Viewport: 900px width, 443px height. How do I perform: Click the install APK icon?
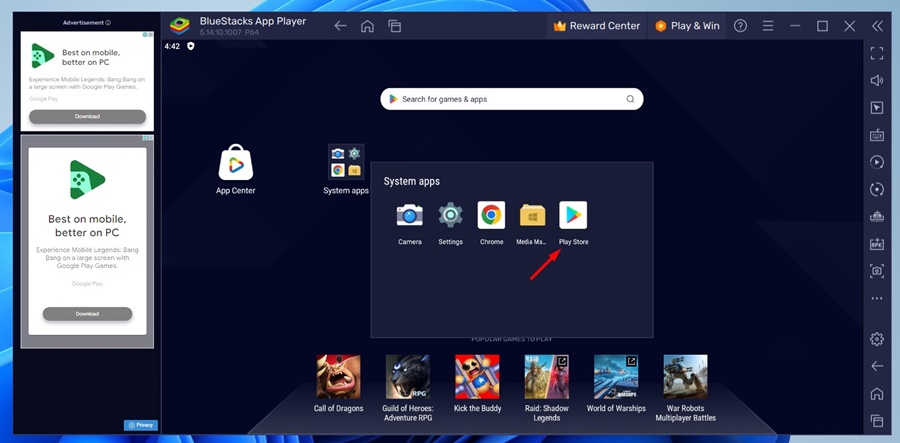click(876, 244)
